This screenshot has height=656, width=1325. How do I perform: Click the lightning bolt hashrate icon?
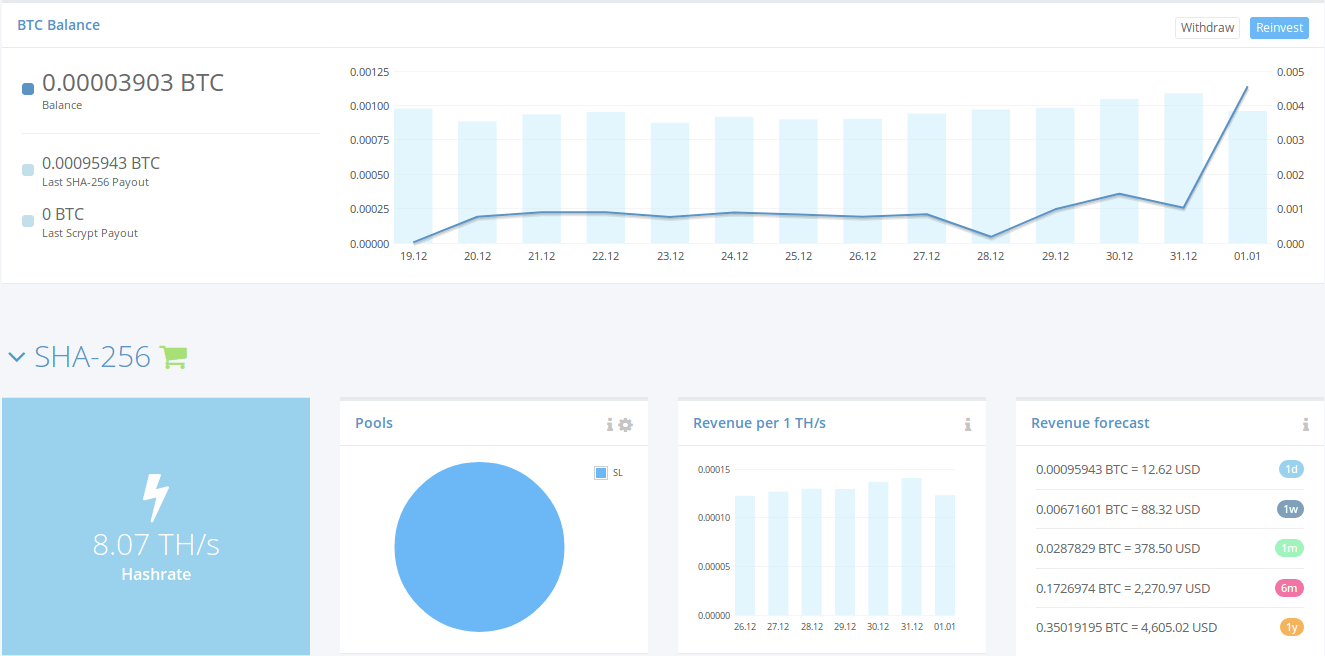(x=156, y=498)
